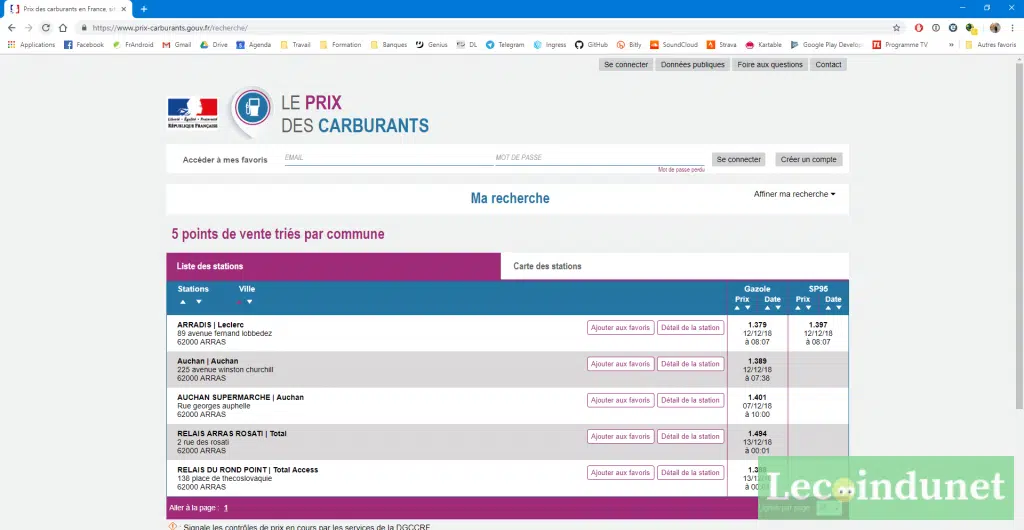1024x530 pixels.
Task: Sort SP95 Date descending
Action: pyautogui.click(x=839, y=307)
